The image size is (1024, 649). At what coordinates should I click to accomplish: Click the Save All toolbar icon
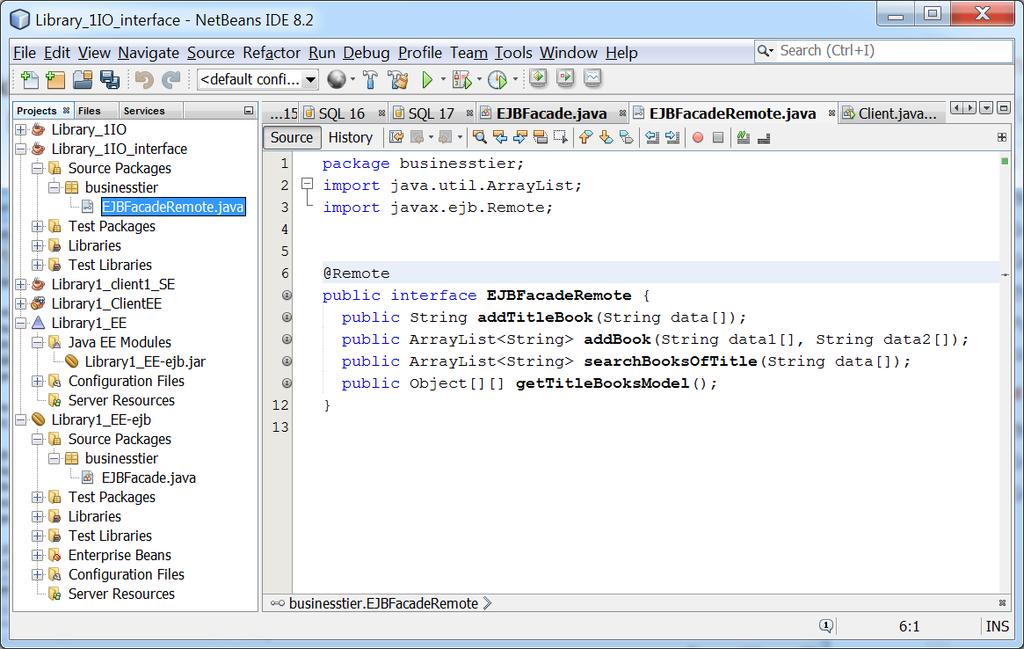tap(109, 80)
